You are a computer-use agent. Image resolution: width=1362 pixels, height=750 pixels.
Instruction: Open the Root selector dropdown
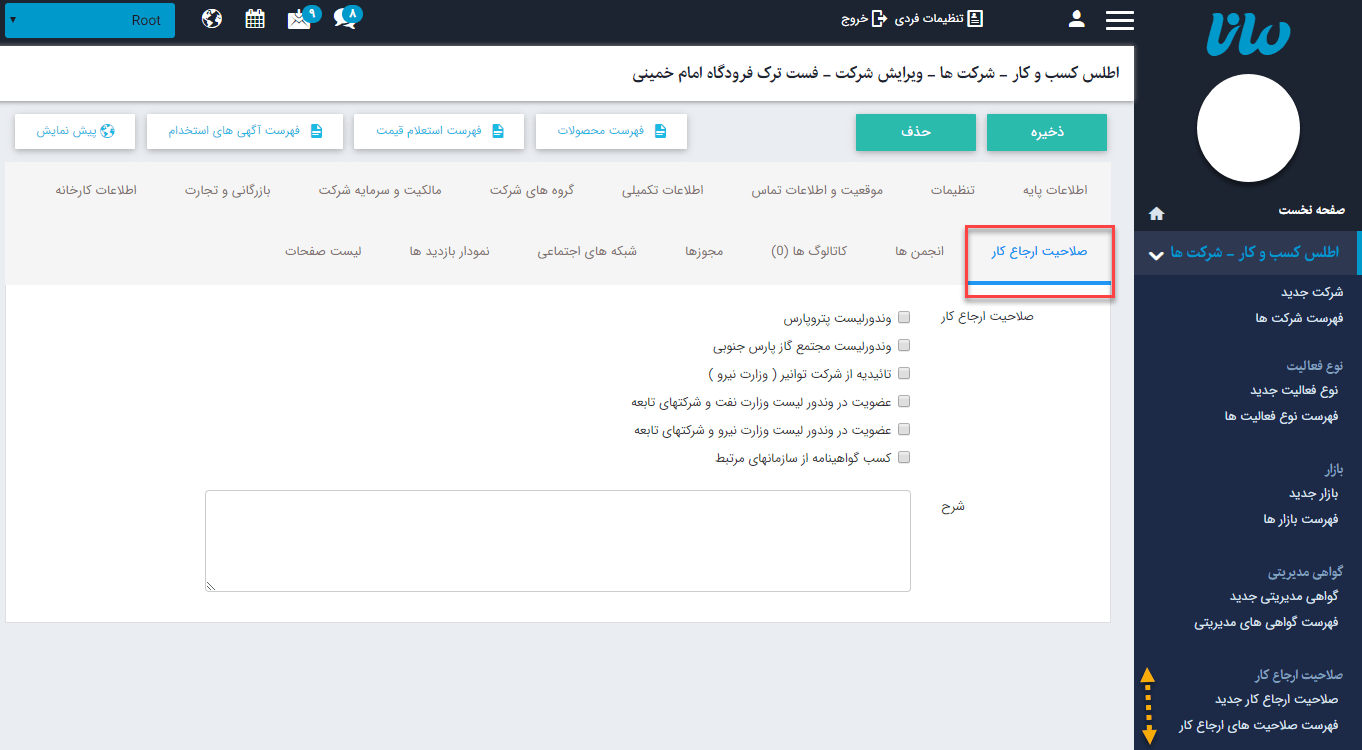(89, 19)
